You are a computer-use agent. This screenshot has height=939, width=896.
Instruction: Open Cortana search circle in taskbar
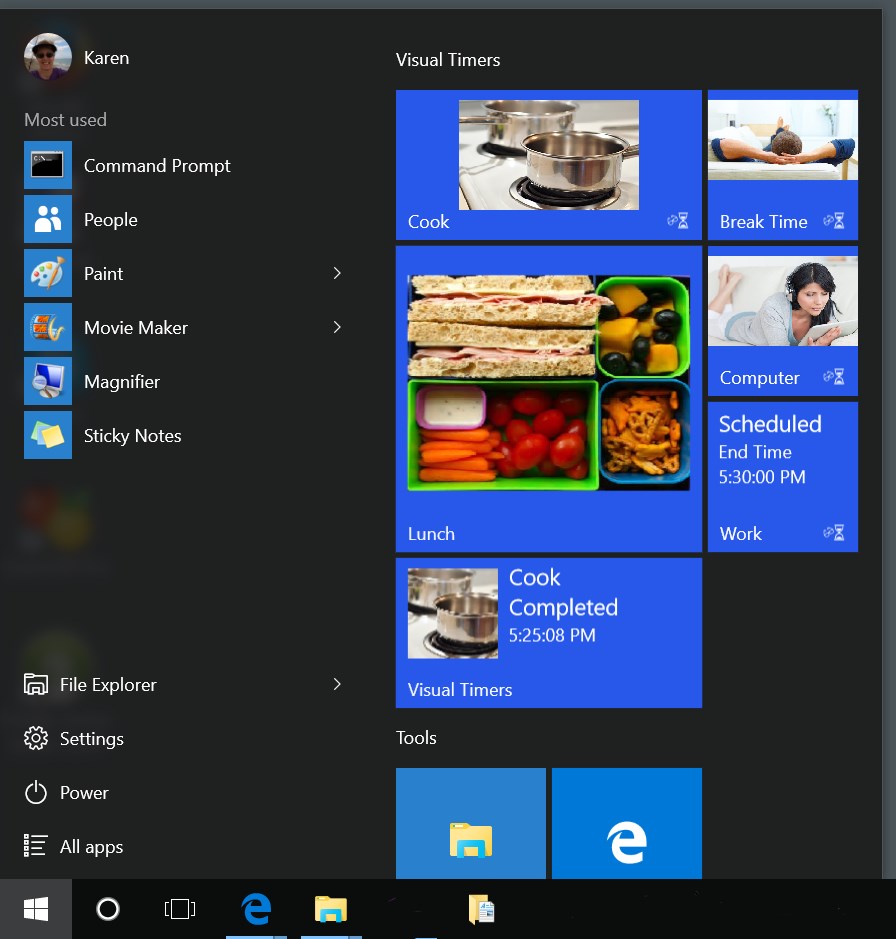(x=108, y=909)
